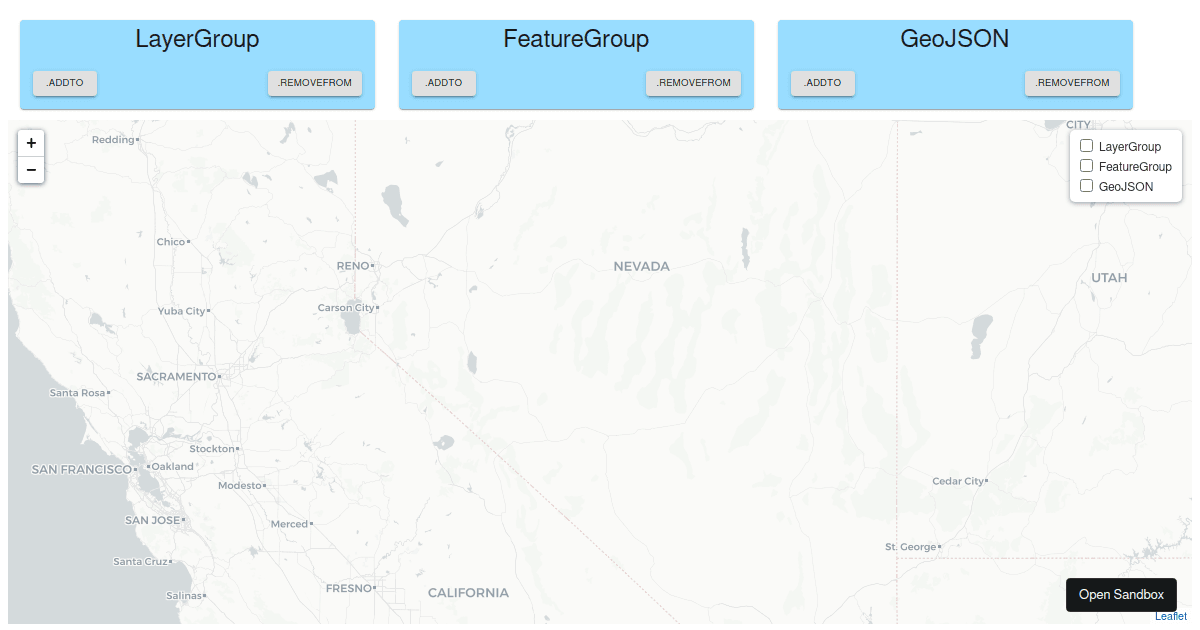This screenshot has width=1200, height=630.
Task: Click the GeoJSON panel title
Action: [954, 39]
